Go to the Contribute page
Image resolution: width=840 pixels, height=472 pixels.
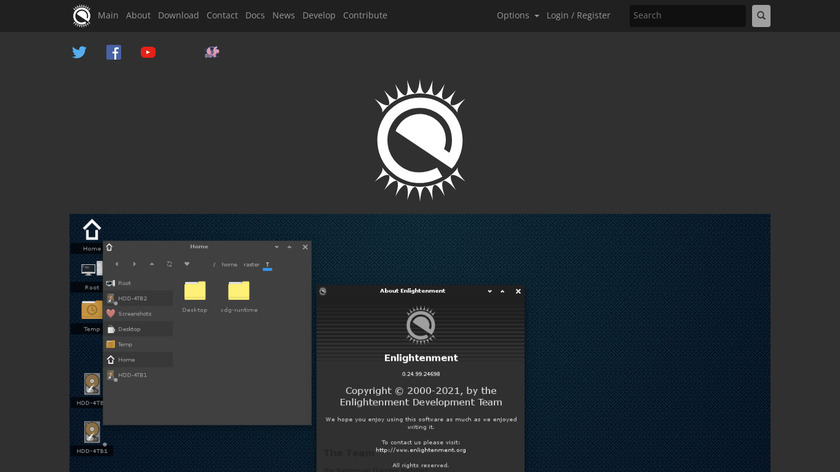(365, 16)
